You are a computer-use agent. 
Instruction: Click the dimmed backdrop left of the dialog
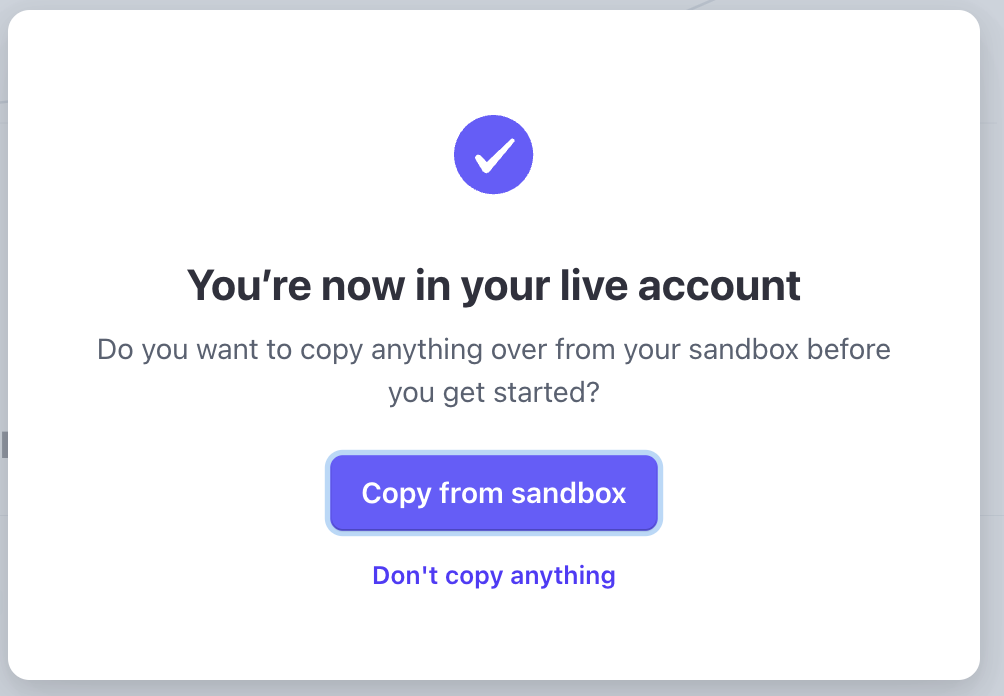3,300
